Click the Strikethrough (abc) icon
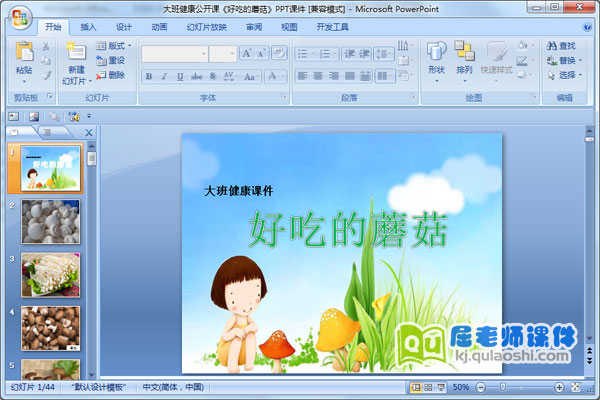This screenshot has width=600, height=400. point(196,77)
